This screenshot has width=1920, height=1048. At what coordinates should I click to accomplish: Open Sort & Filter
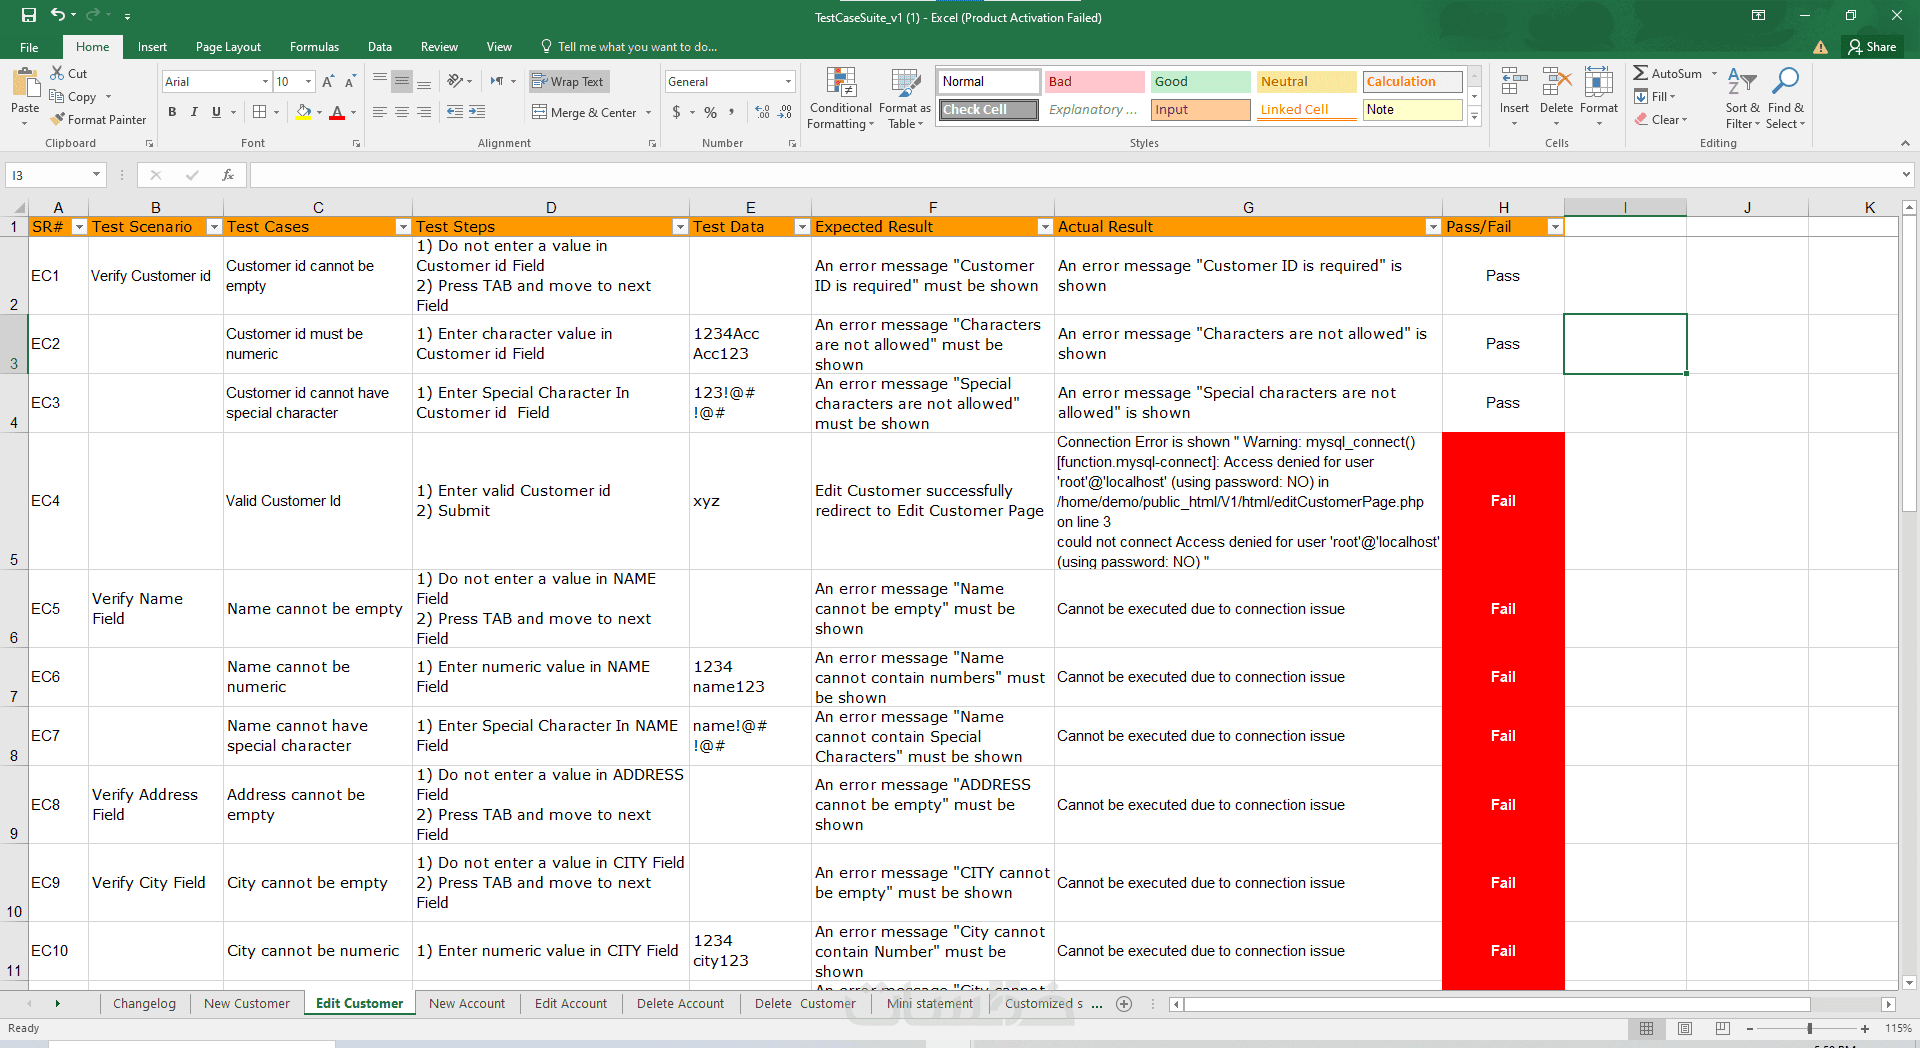tap(1742, 98)
